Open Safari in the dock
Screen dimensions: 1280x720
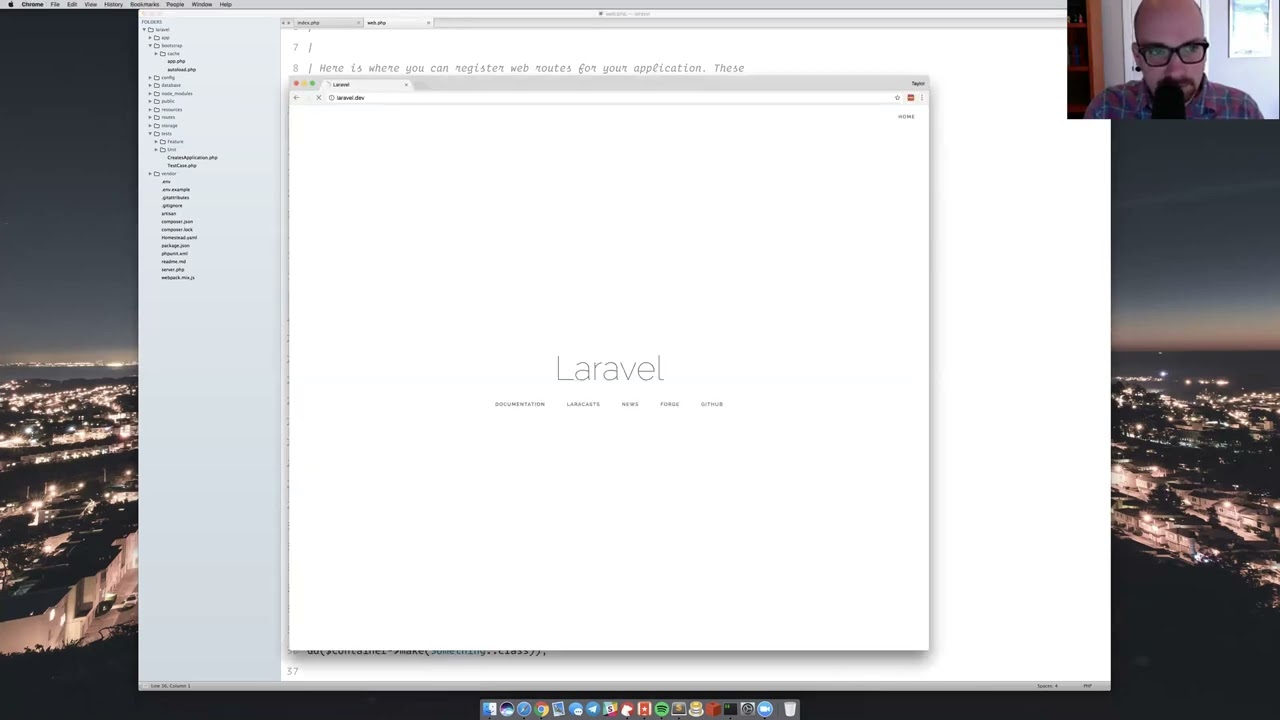(x=524, y=709)
